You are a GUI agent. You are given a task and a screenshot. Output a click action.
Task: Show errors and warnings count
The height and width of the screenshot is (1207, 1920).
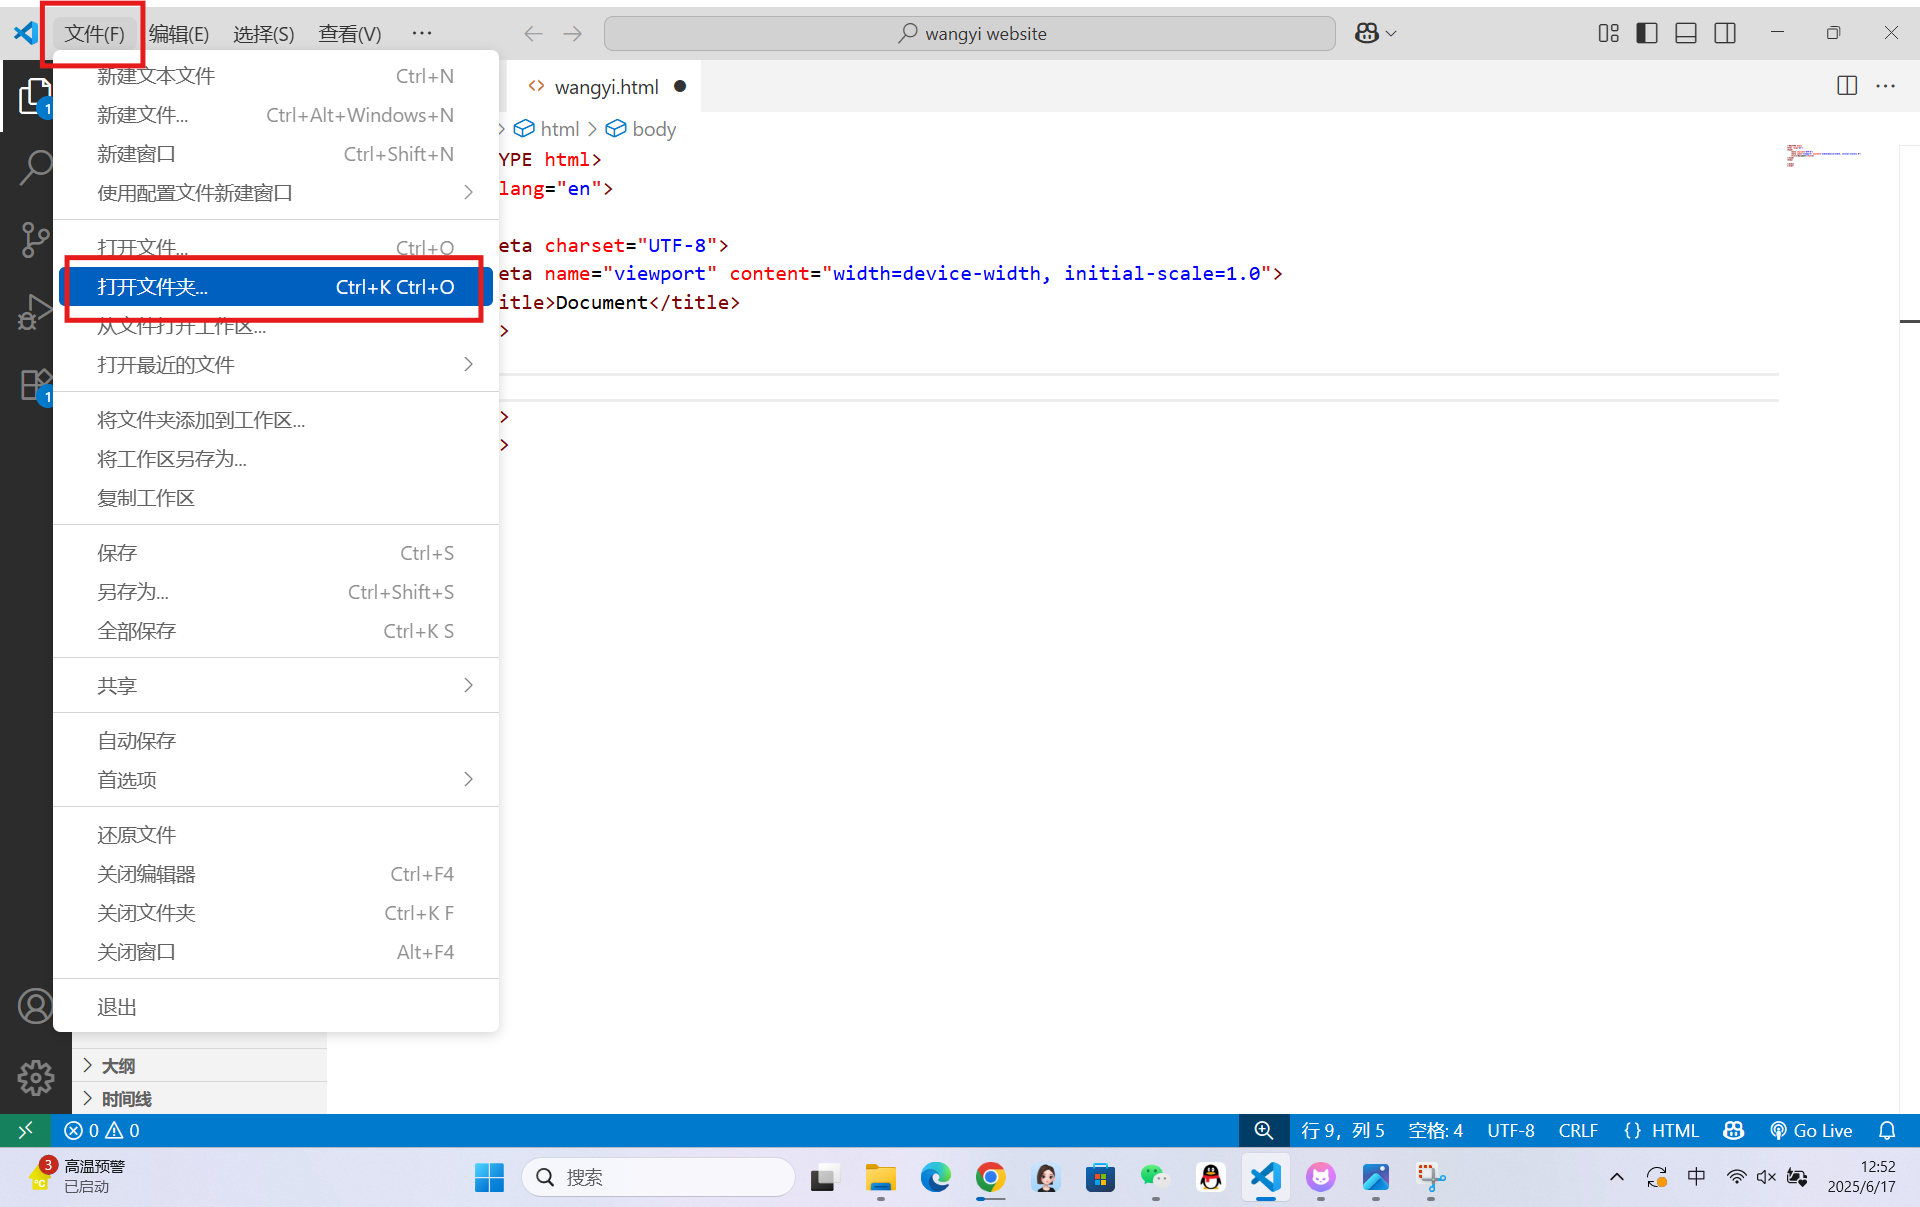(102, 1130)
